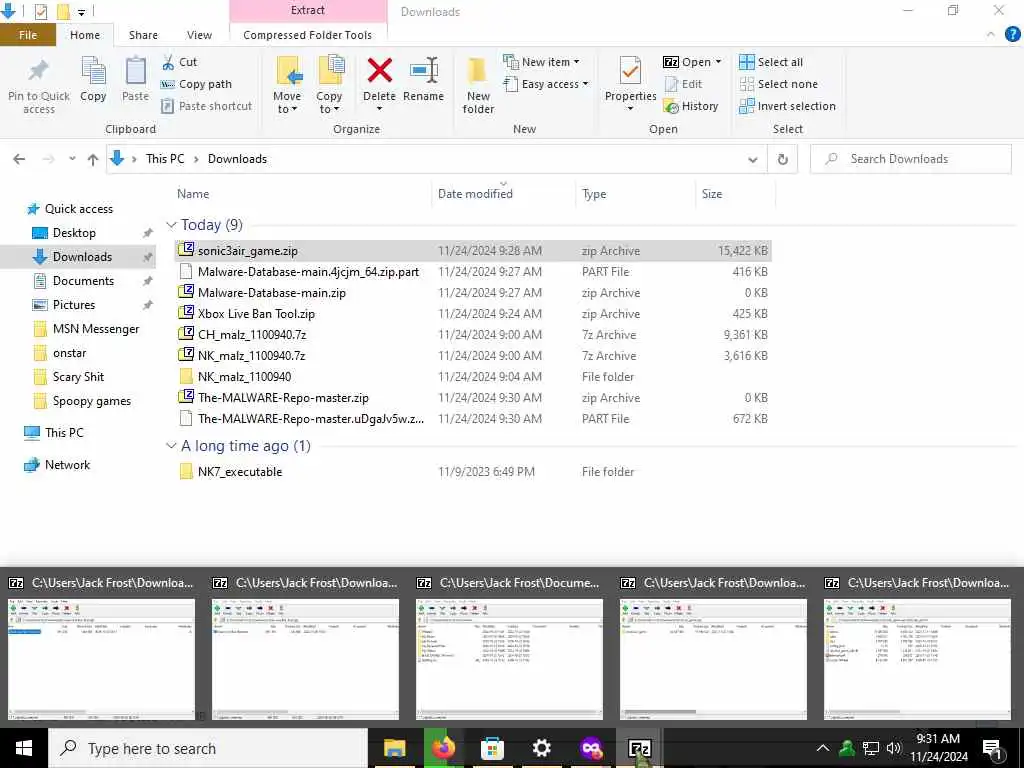Image resolution: width=1024 pixels, height=768 pixels.
Task: Open the Compressed Folder Tools tab
Action: pos(308,35)
